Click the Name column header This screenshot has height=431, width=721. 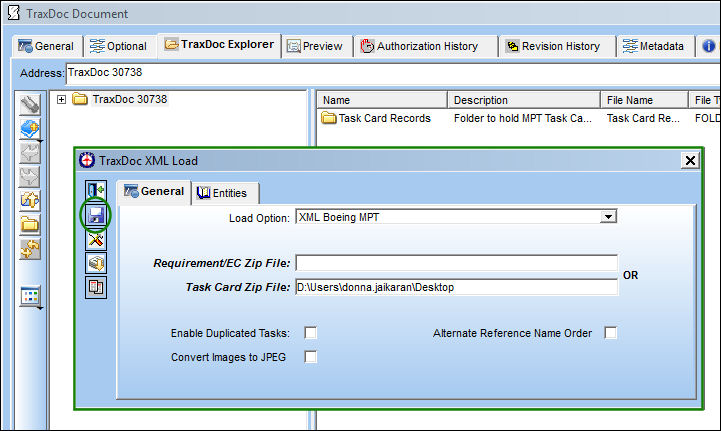(381, 100)
